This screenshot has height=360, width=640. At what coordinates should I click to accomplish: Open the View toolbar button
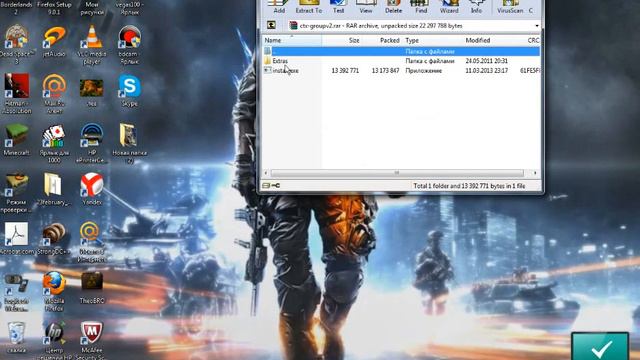pos(366,7)
